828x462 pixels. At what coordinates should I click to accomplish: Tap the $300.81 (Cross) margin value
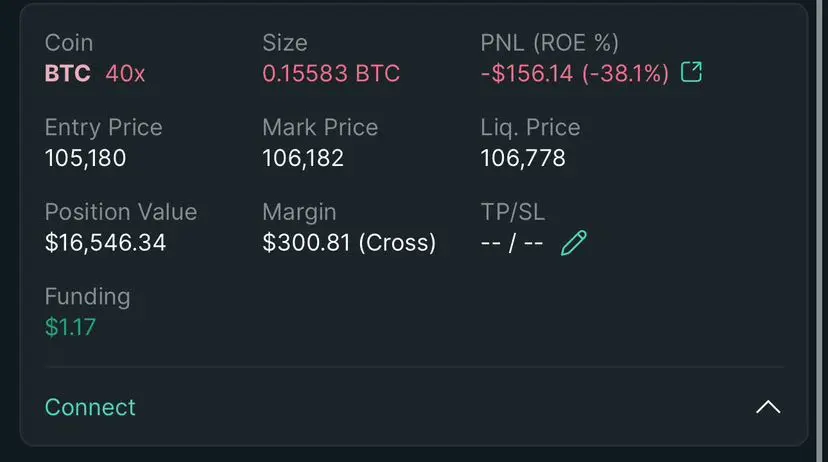(349, 242)
